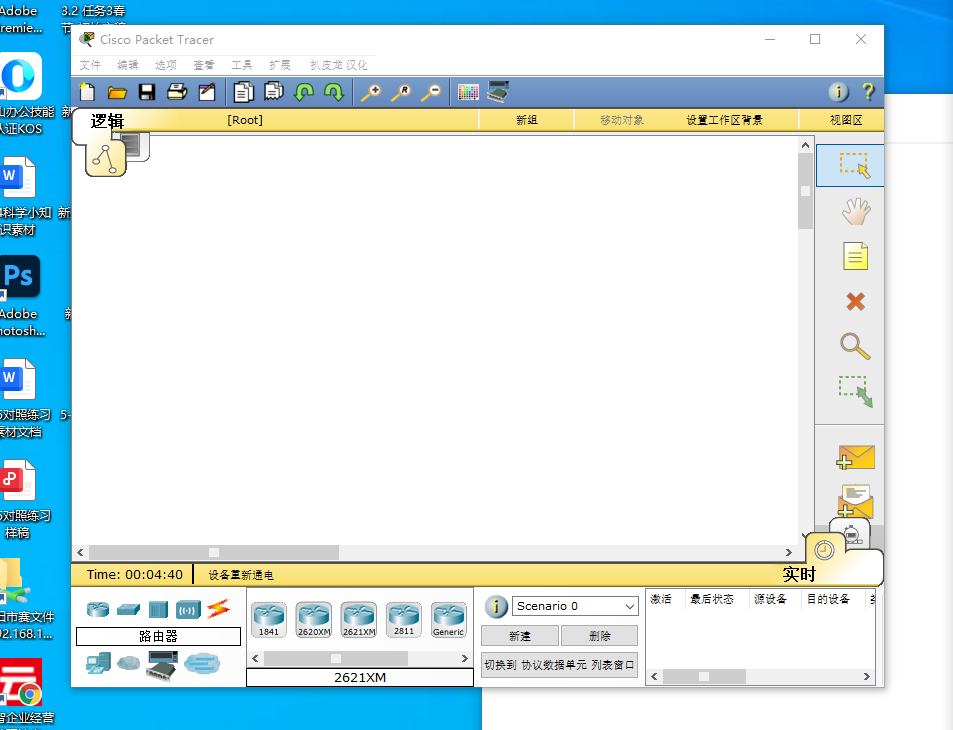The height and width of the screenshot is (730, 953).
Task: Pick the Generic router
Action: point(449,619)
